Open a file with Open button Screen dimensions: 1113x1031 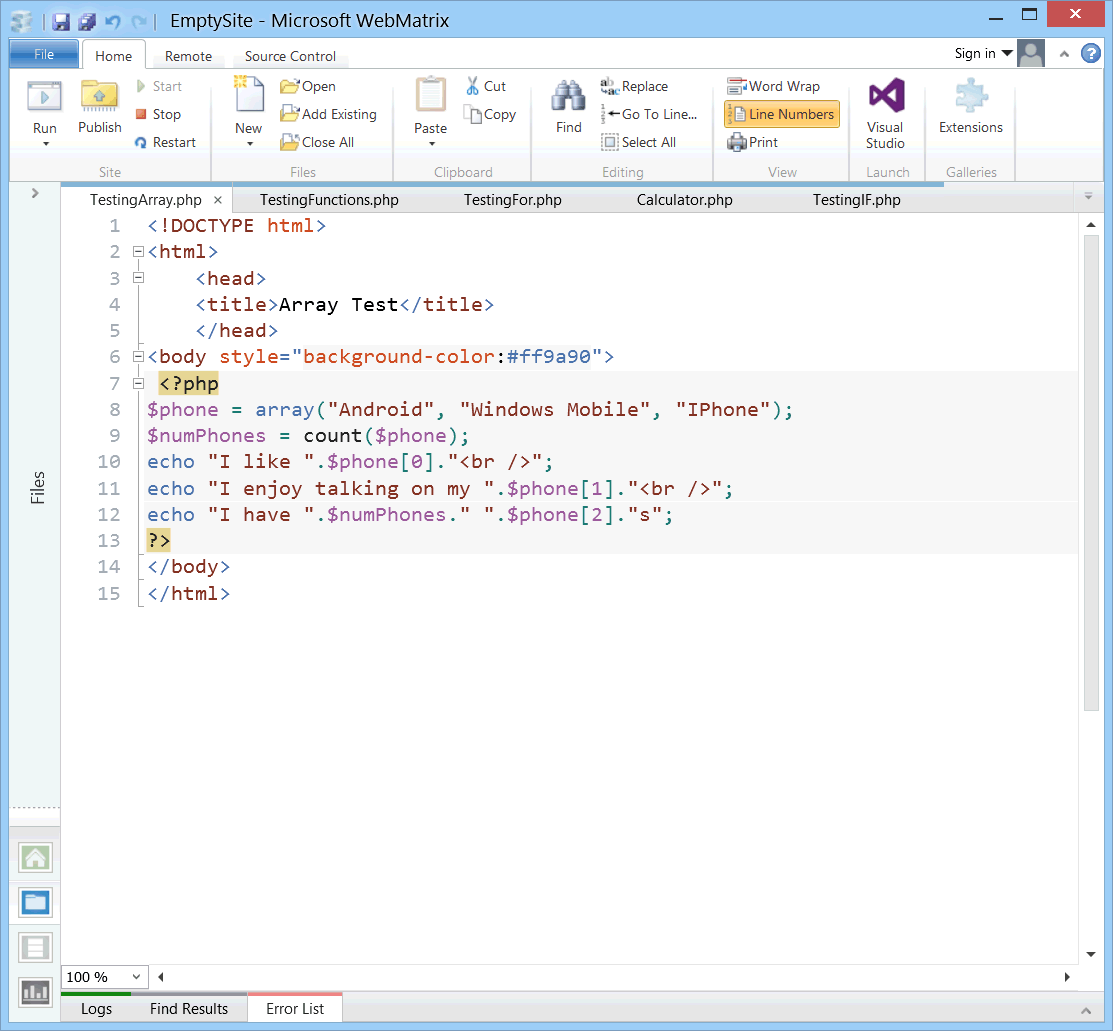tap(308, 86)
